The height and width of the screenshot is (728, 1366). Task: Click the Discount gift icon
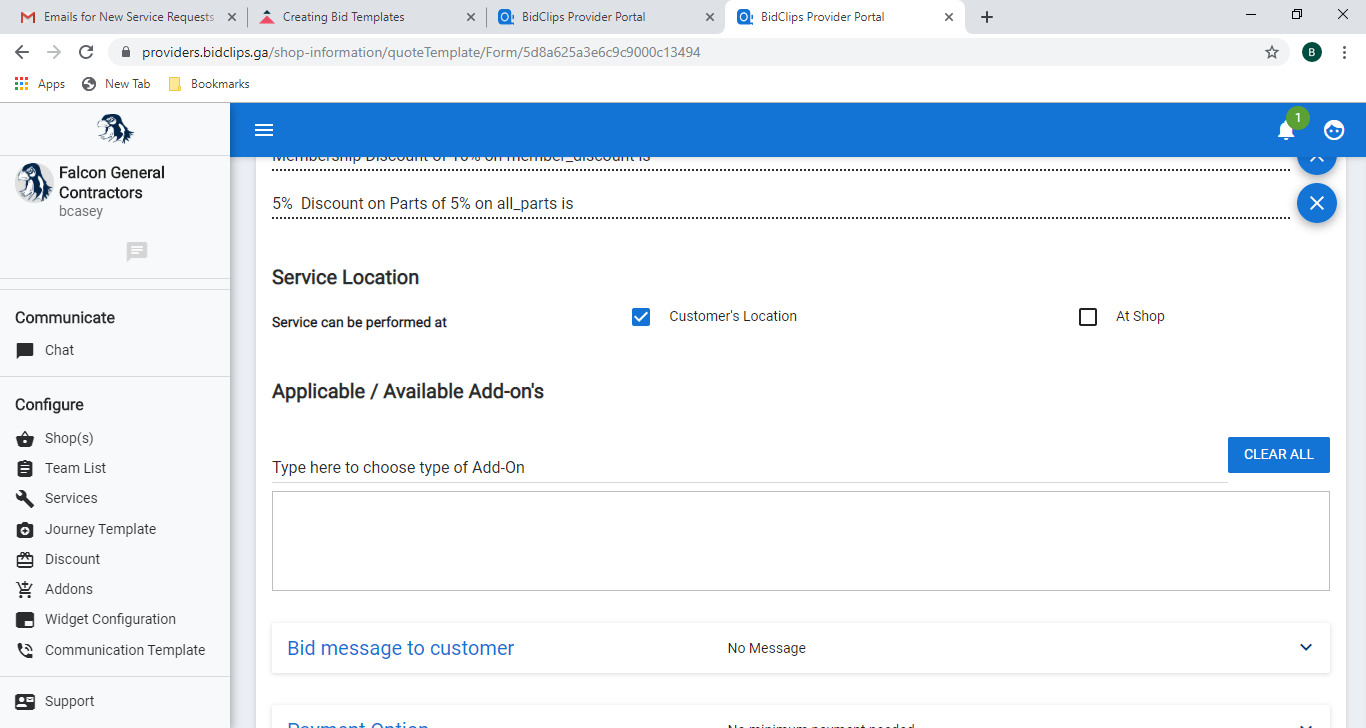click(x=25, y=560)
